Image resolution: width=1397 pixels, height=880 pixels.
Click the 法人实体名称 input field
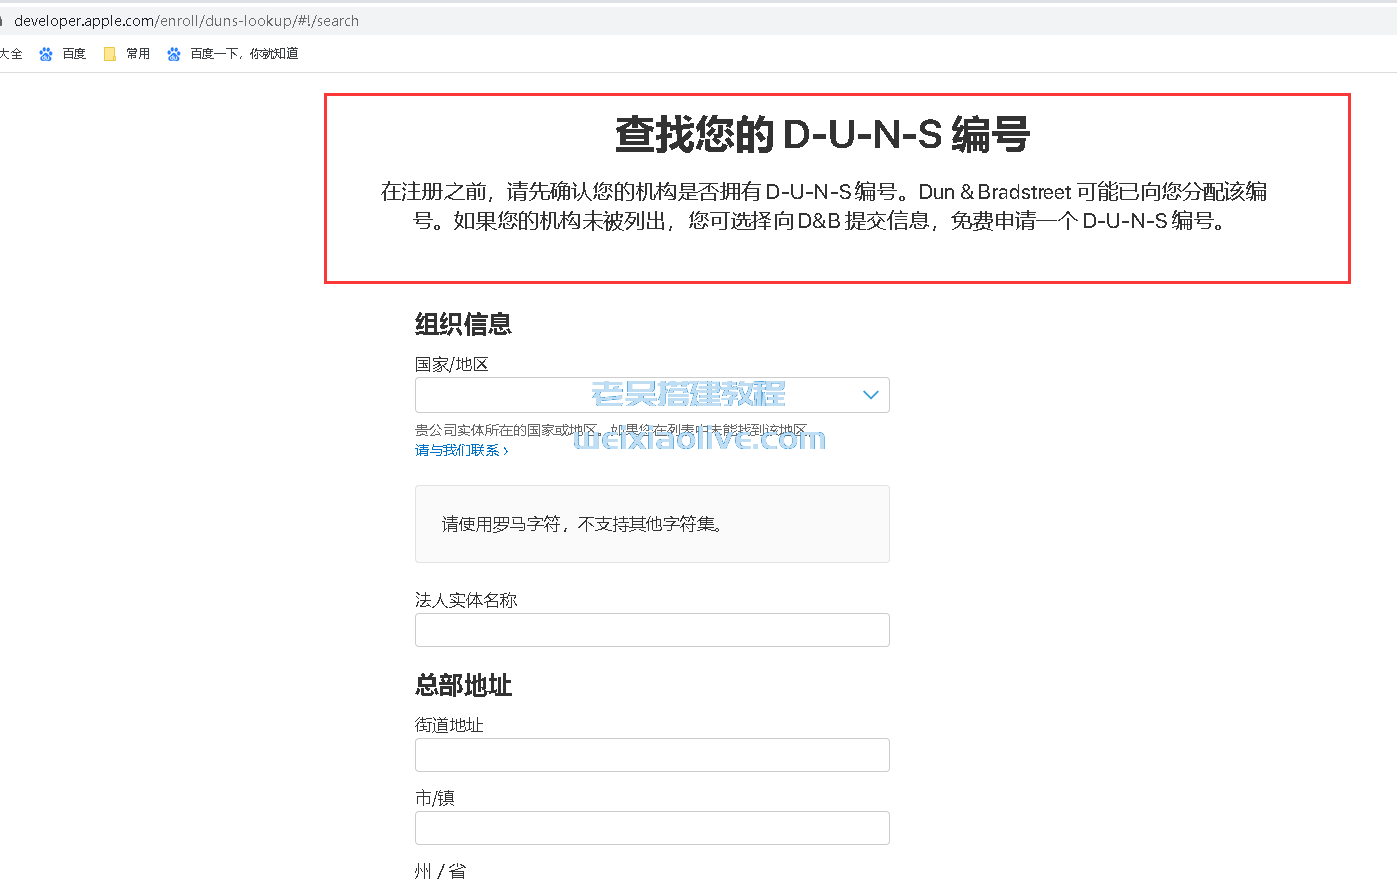click(651, 630)
